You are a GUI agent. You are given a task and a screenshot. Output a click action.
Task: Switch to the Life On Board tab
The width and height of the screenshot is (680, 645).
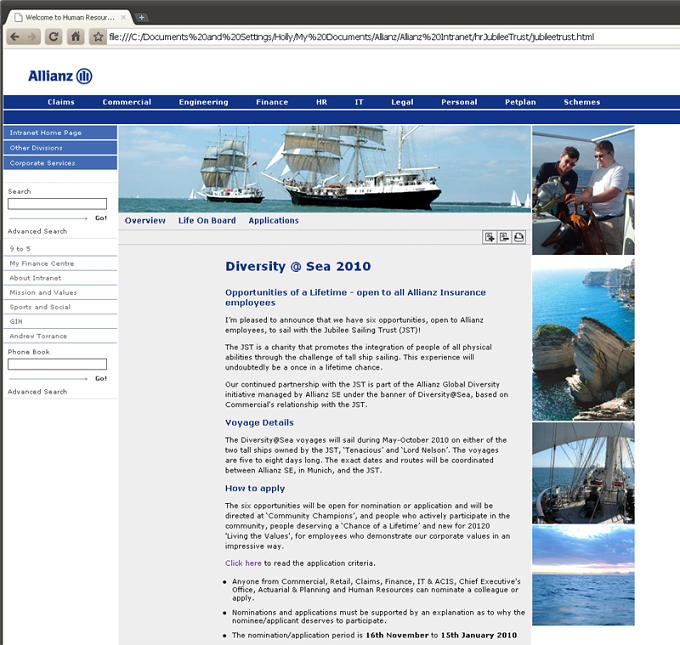coord(207,220)
